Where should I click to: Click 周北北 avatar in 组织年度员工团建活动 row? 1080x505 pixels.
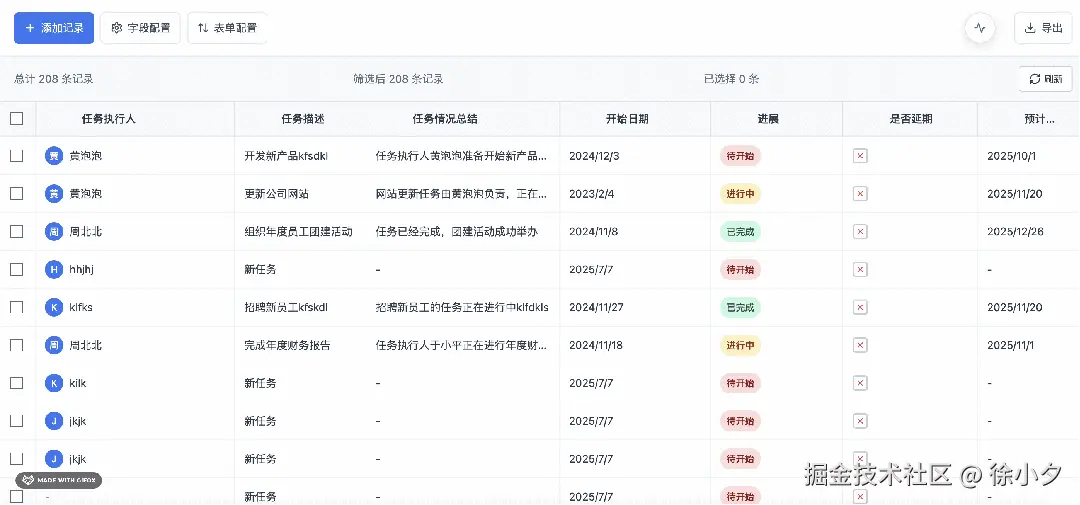tap(54, 231)
